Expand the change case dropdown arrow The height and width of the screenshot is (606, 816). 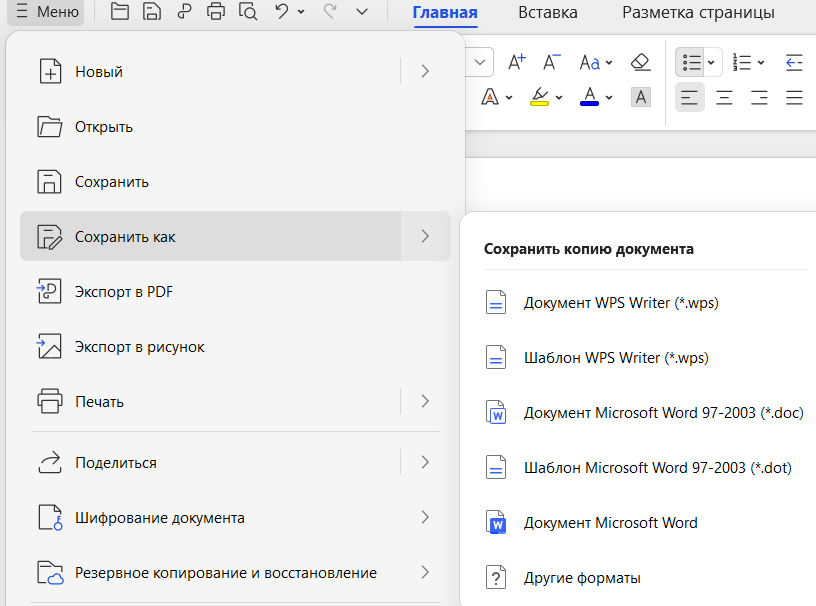[609, 63]
